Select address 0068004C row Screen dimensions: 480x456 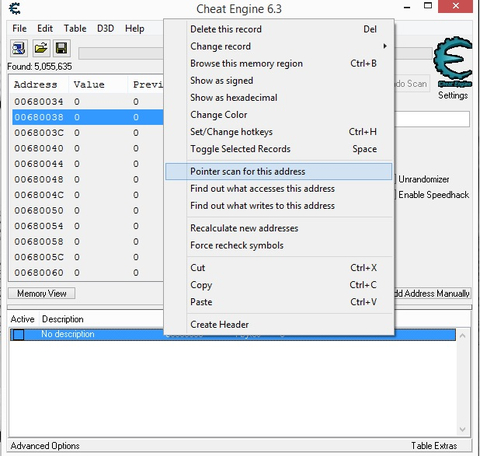(88, 195)
